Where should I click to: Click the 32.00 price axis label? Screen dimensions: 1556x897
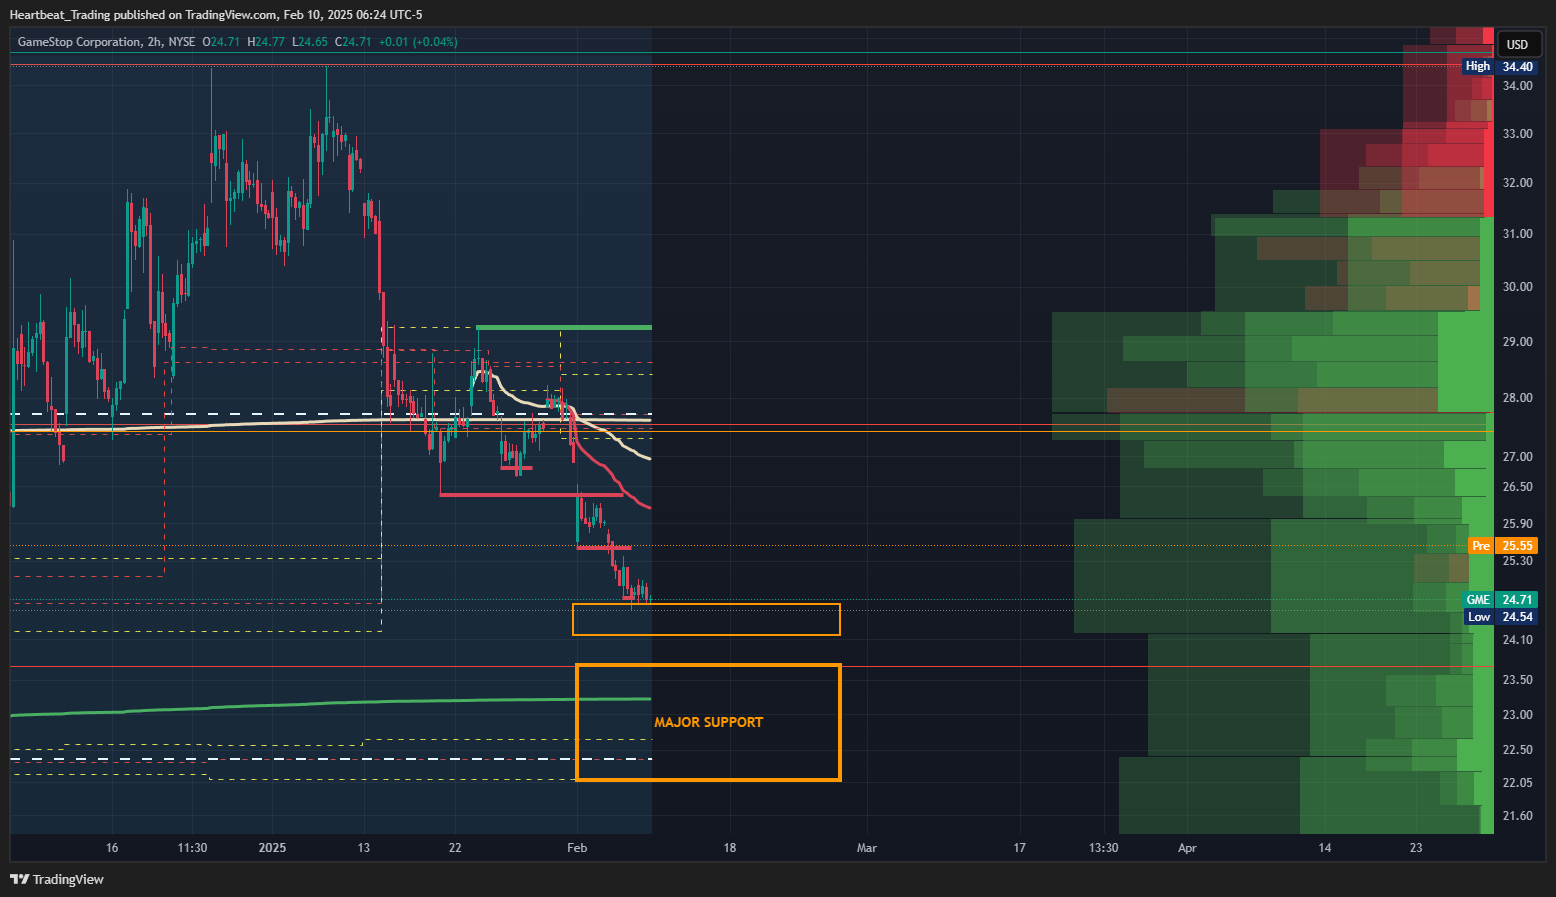1517,183
